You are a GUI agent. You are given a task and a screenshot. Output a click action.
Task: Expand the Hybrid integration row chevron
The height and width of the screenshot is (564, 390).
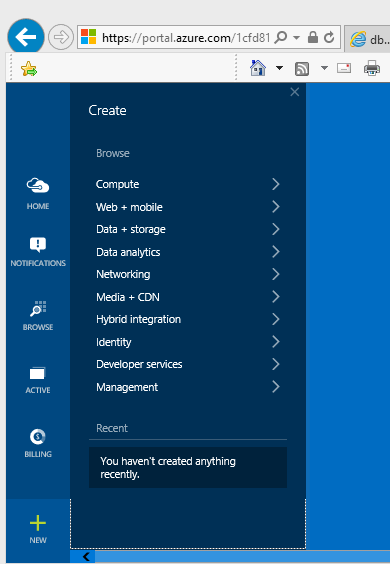pyautogui.click(x=276, y=319)
